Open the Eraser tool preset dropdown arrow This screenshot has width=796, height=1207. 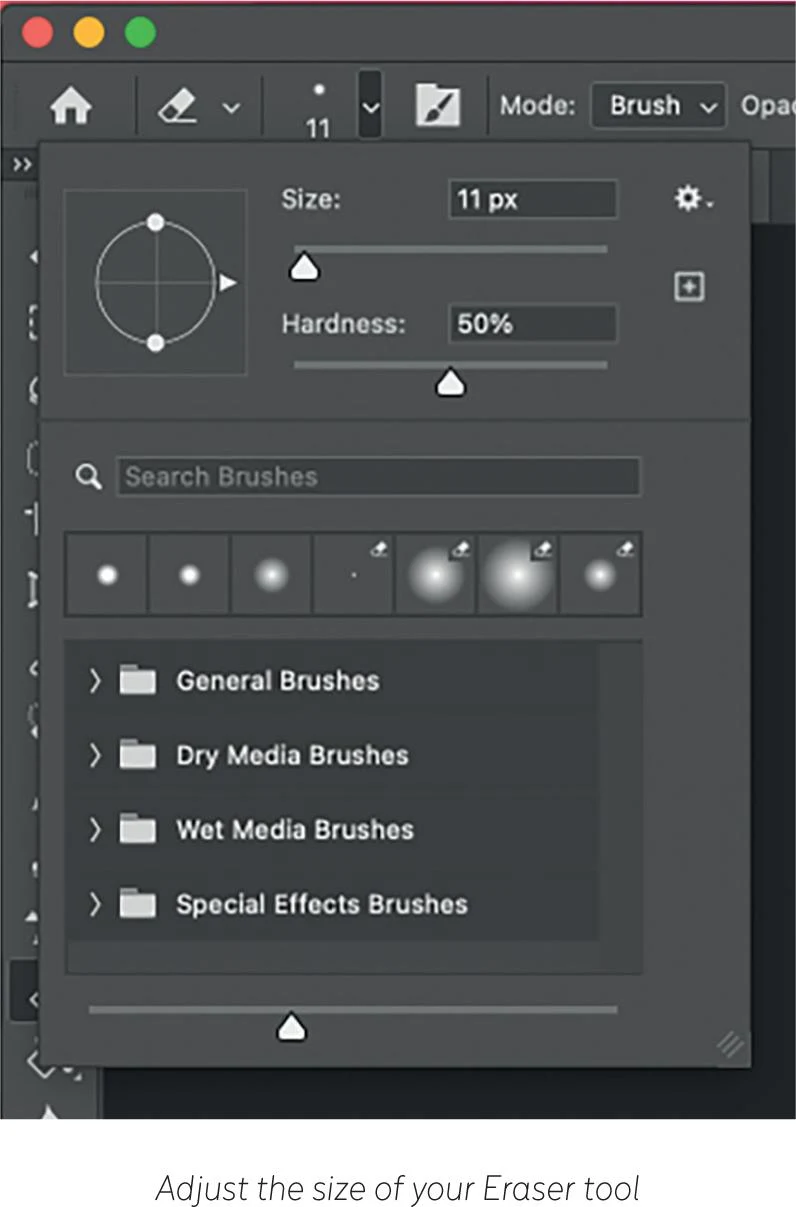230,107
